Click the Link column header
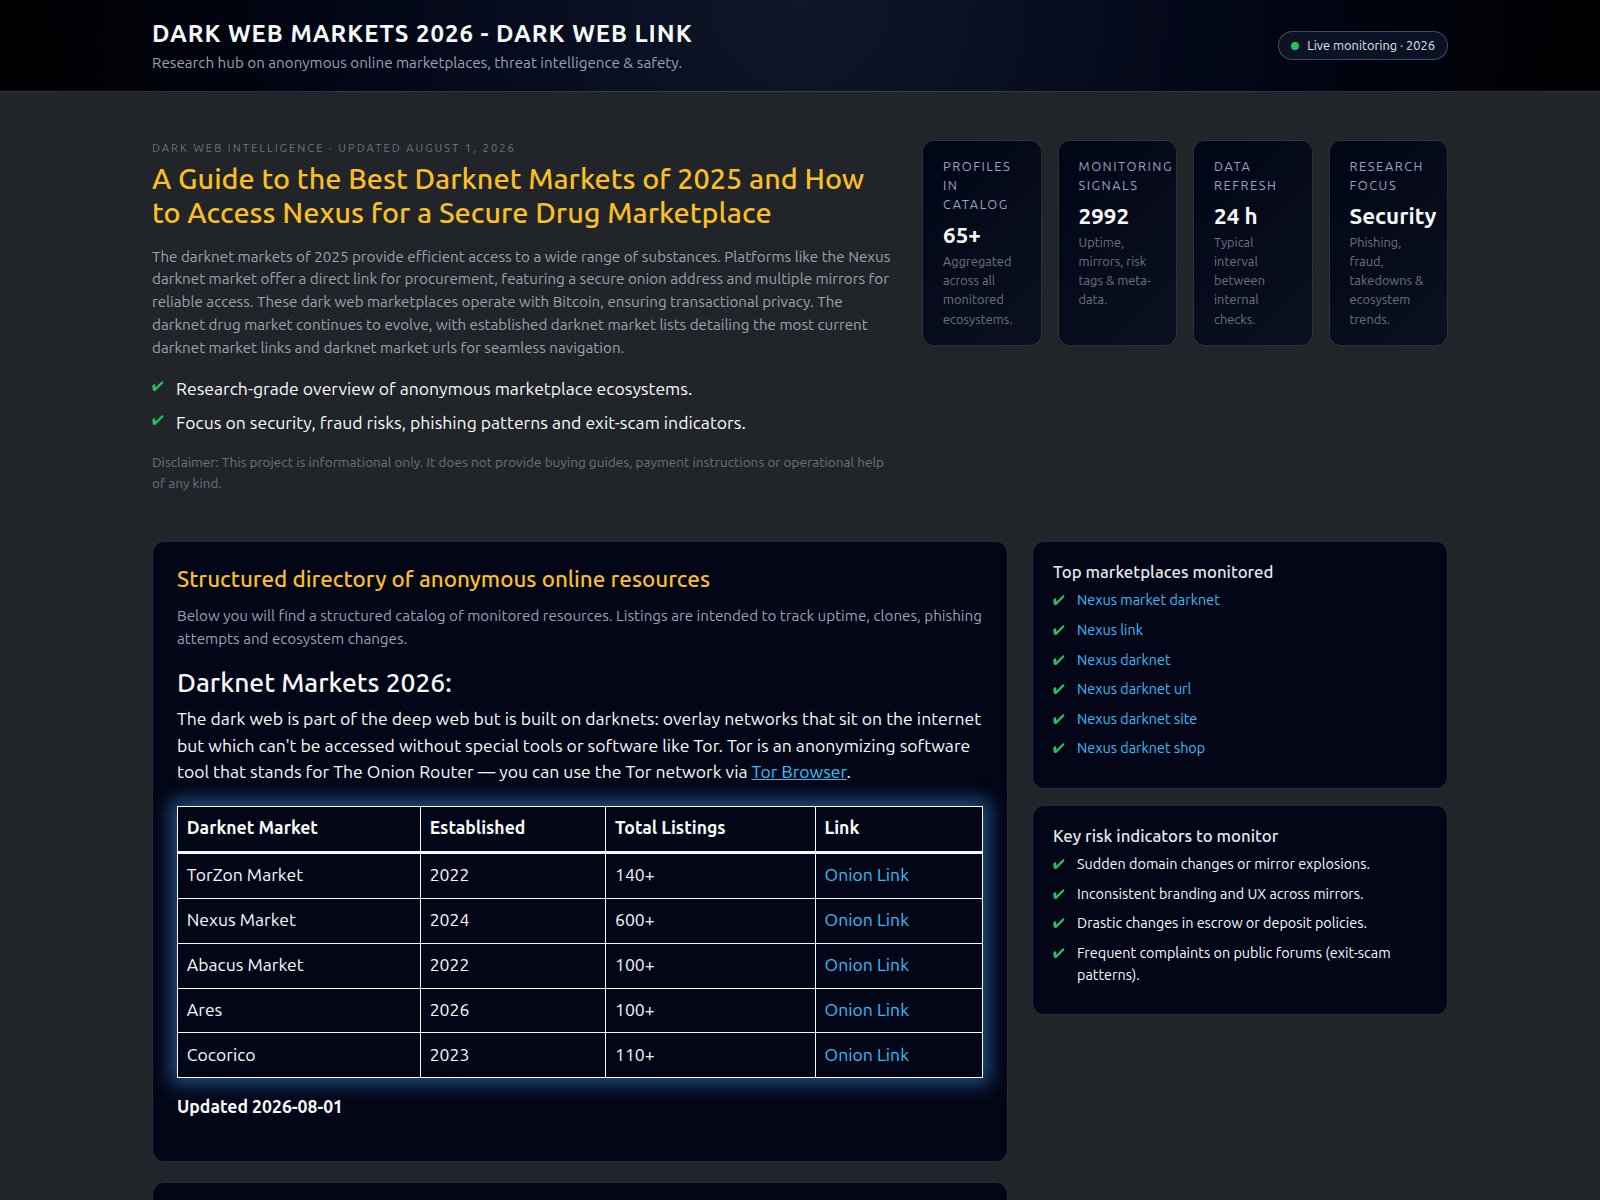The width and height of the screenshot is (1600, 1200). coord(899,829)
